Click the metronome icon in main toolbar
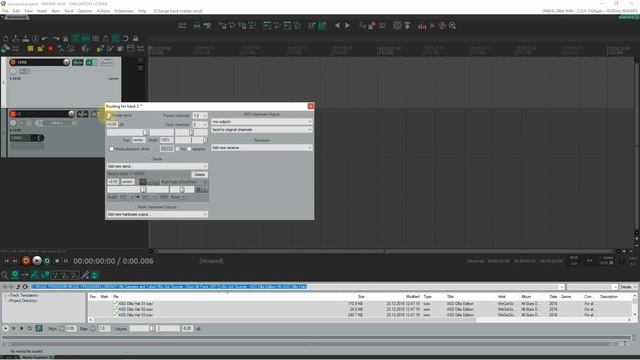640x360 pixels. click(x=65, y=38)
